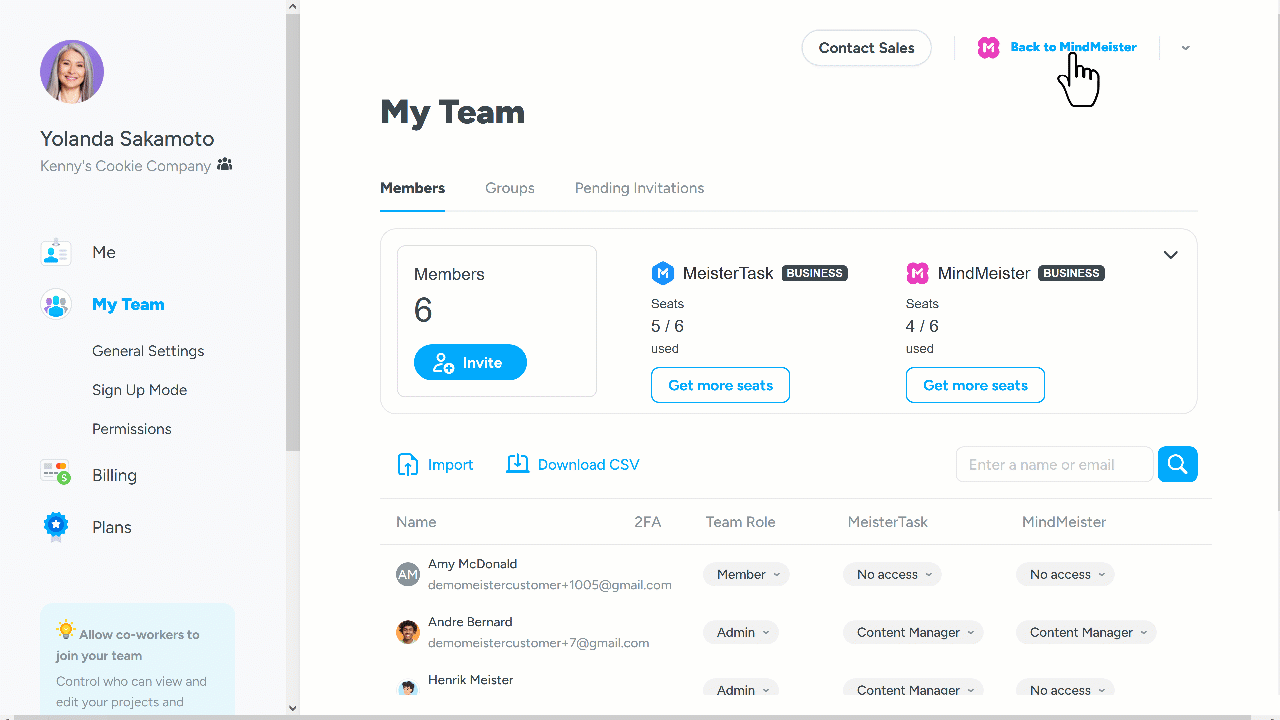Viewport: 1280px width, 720px height.
Task: Click the MindMeister column header
Action: 1064,522
